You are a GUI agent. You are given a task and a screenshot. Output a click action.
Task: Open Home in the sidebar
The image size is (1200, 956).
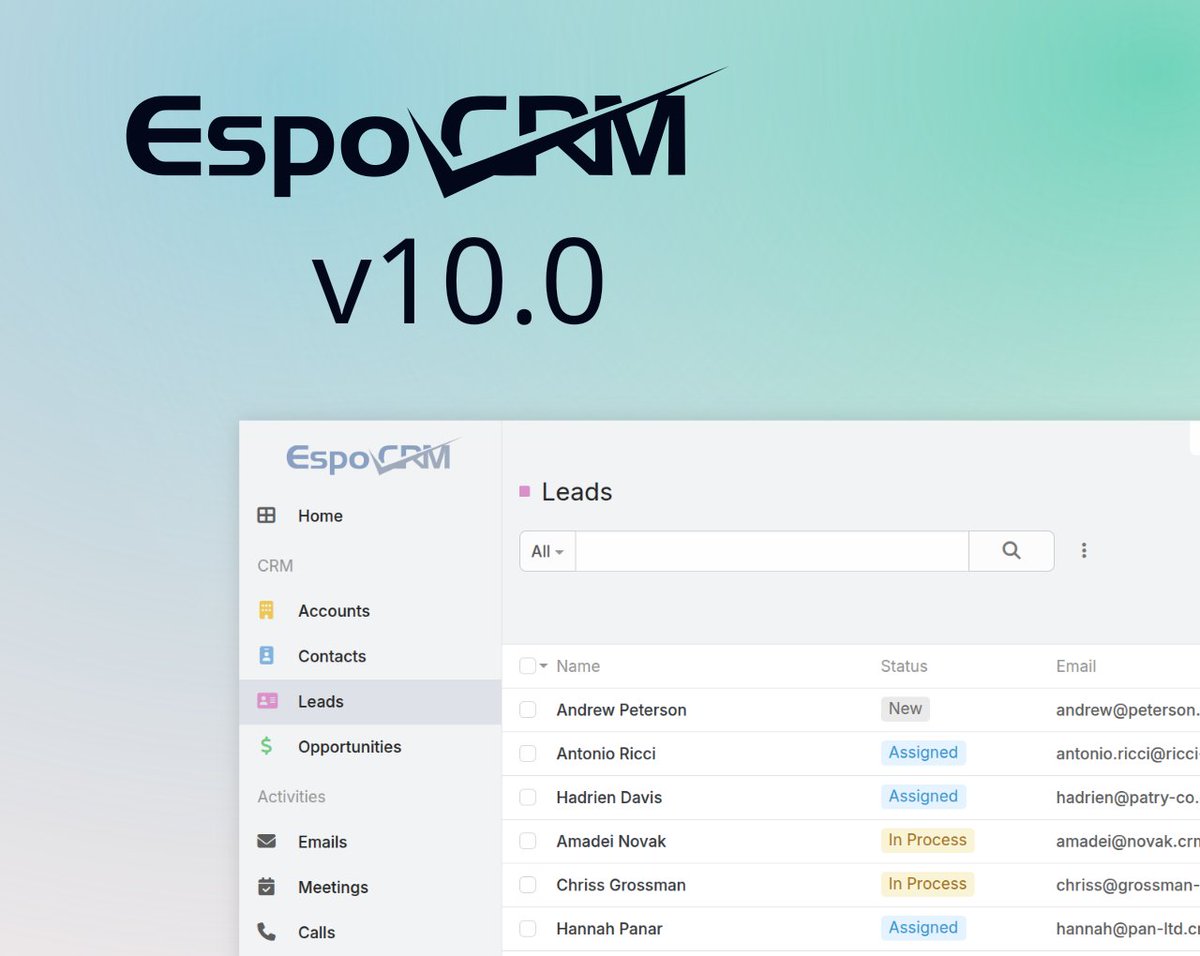(x=370, y=516)
